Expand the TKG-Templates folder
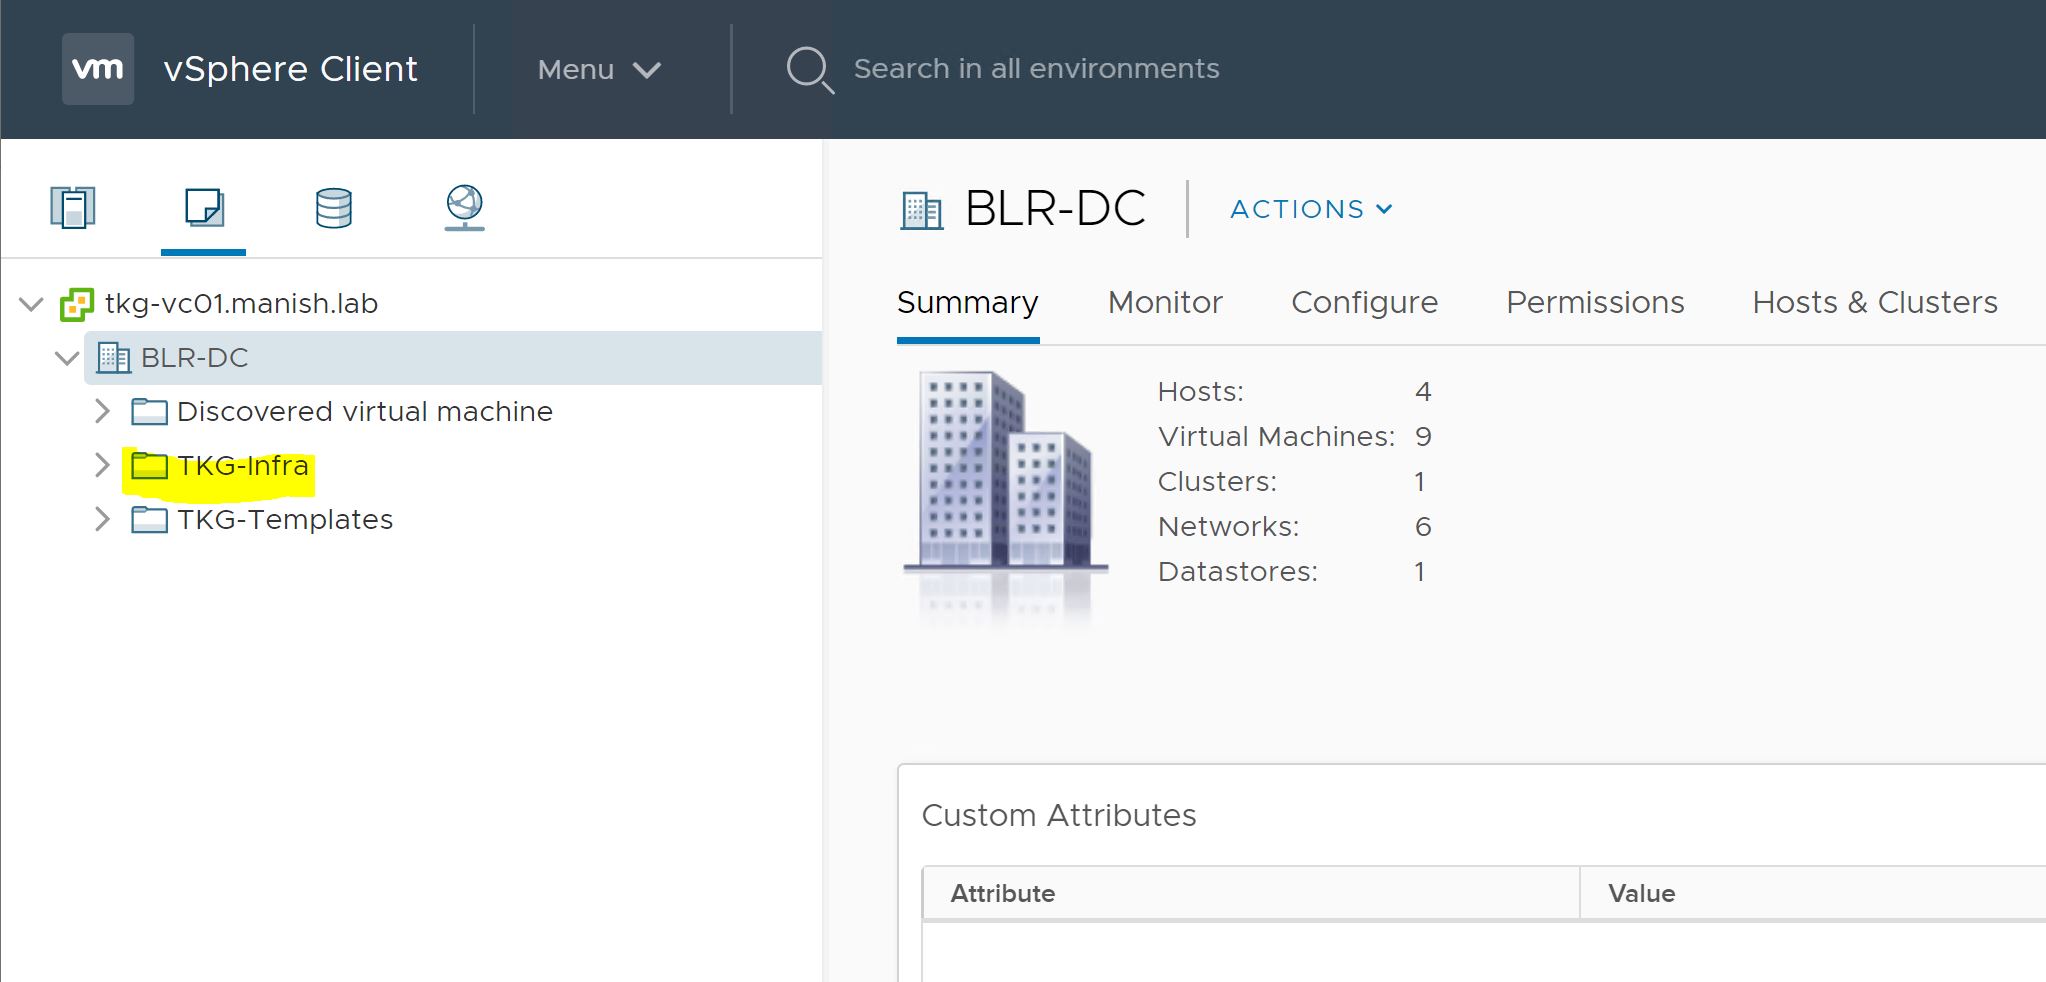Viewport: 2046px width, 982px height. [102, 519]
